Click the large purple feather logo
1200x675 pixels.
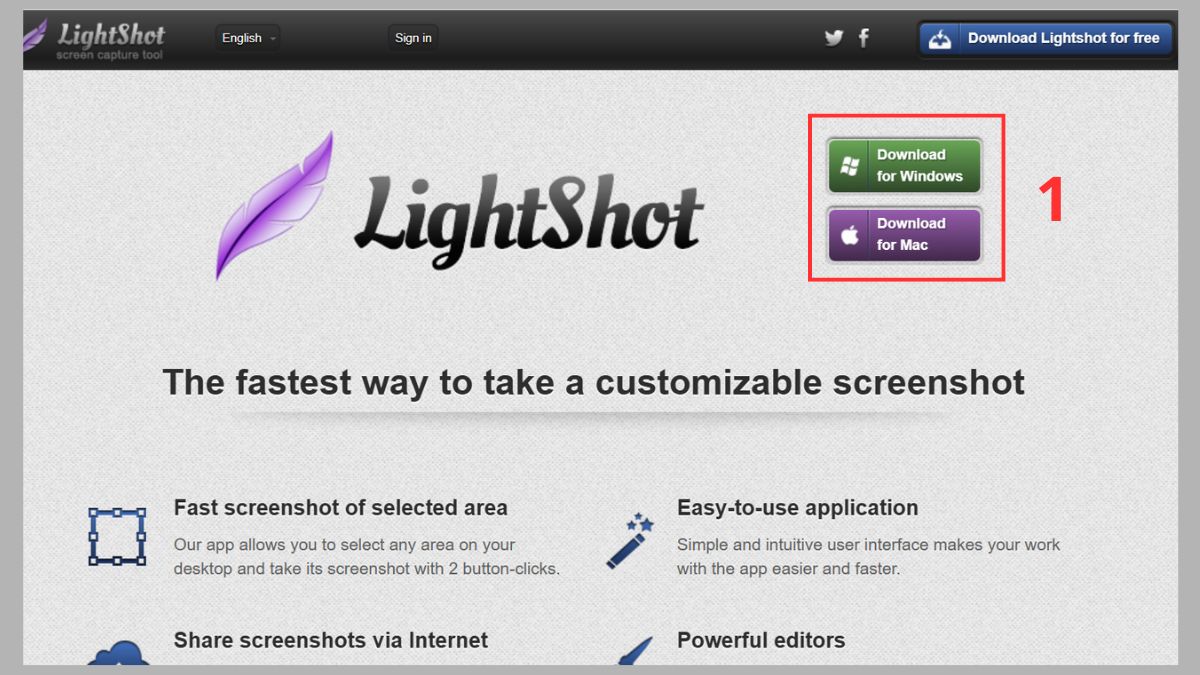(274, 205)
